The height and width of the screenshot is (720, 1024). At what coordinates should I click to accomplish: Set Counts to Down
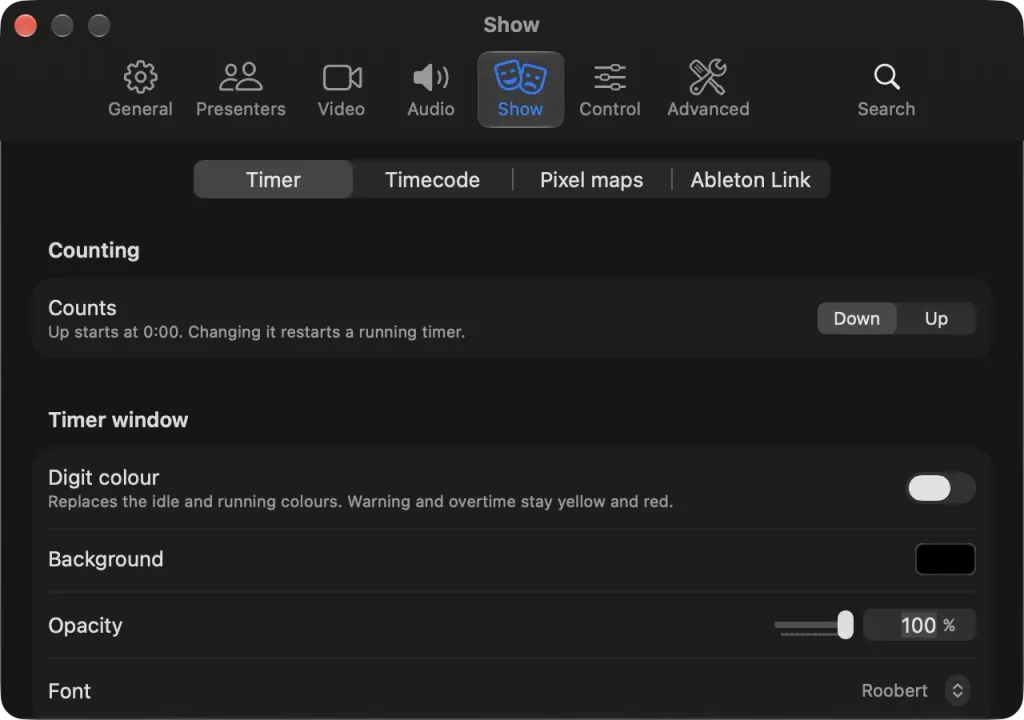(857, 319)
